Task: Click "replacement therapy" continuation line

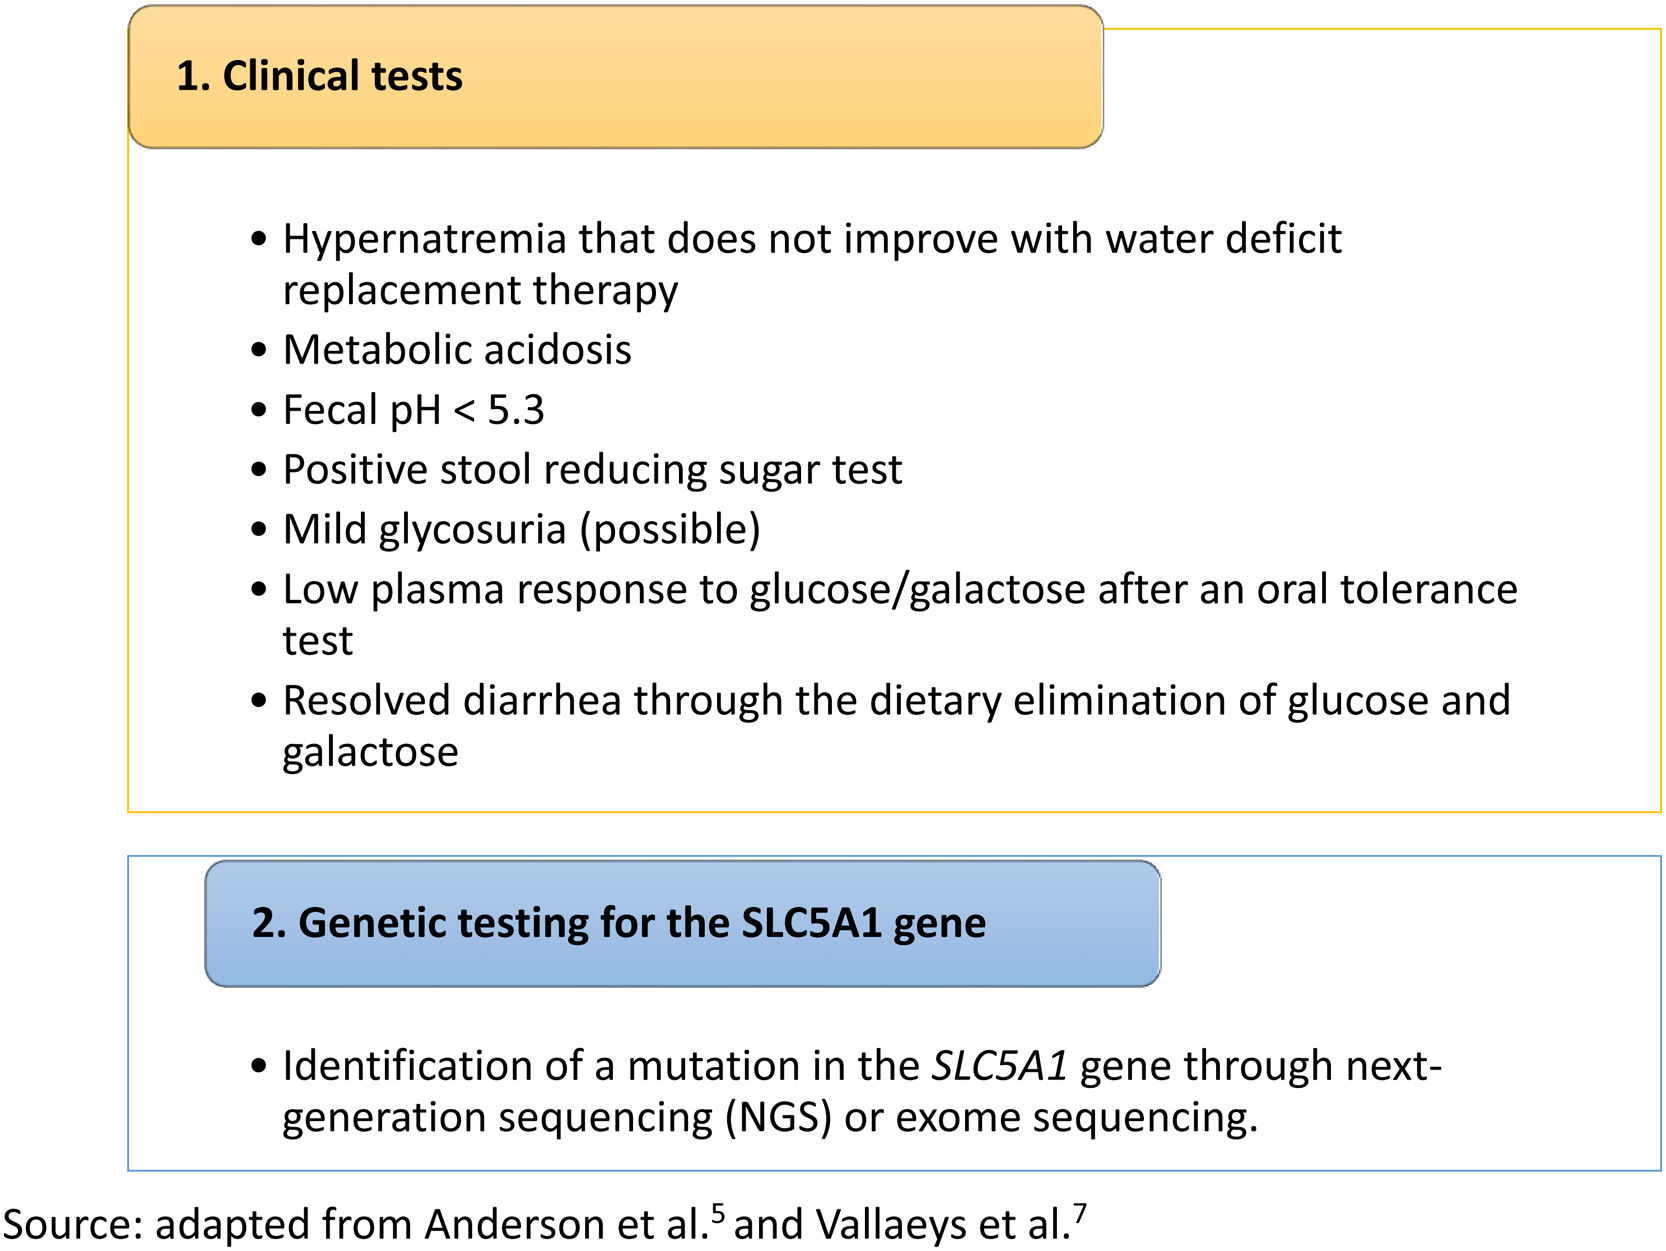Action: click(x=480, y=291)
